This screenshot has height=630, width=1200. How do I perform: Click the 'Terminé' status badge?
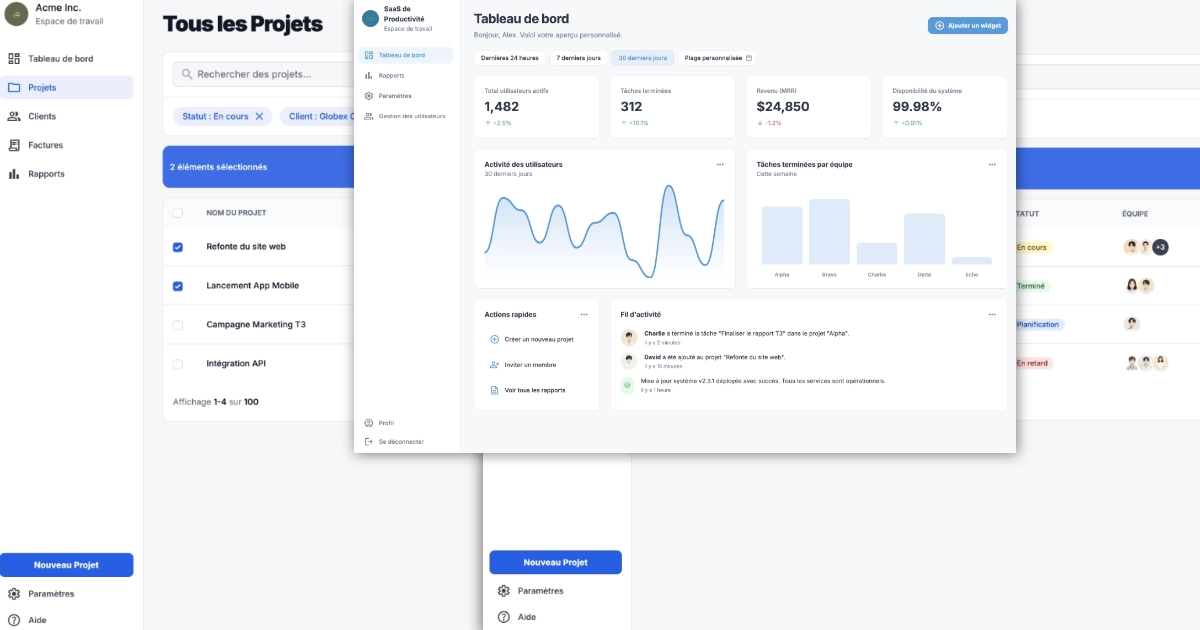pos(1033,286)
